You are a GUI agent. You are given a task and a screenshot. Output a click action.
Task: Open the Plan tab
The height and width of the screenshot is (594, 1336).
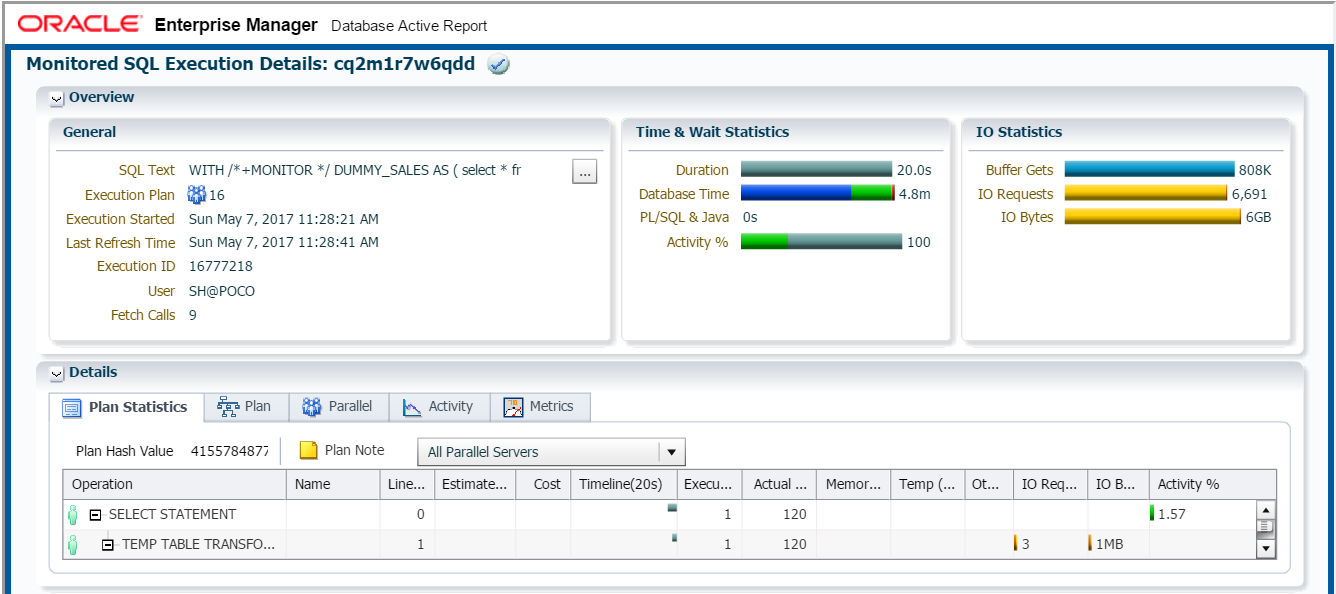[245, 407]
